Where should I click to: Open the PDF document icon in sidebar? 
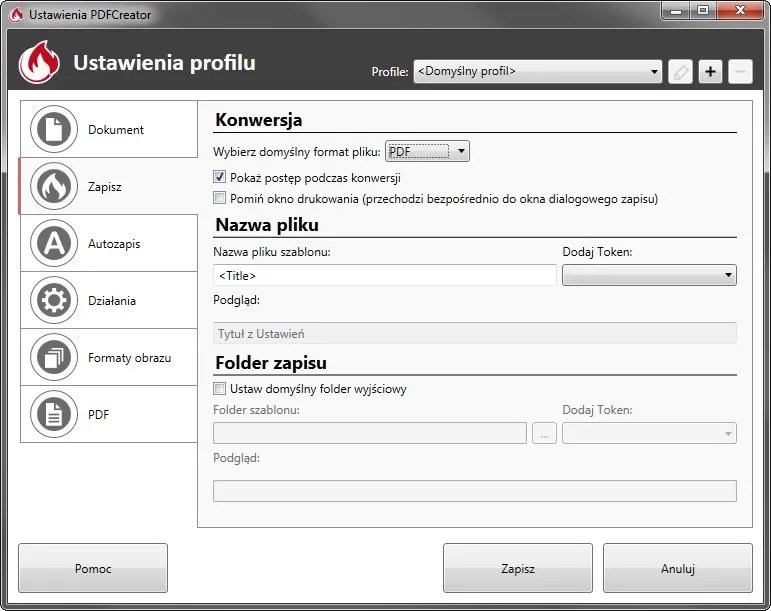(54, 414)
